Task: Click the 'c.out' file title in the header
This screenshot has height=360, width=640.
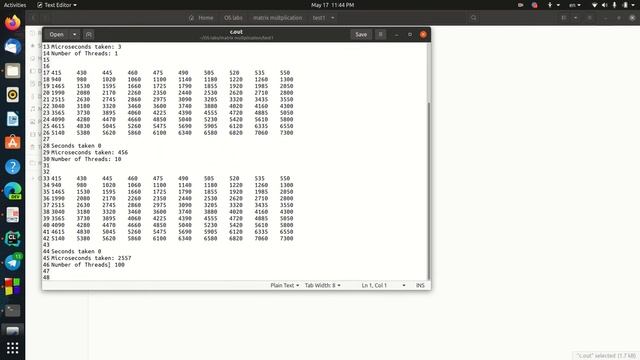Action: coord(236,32)
